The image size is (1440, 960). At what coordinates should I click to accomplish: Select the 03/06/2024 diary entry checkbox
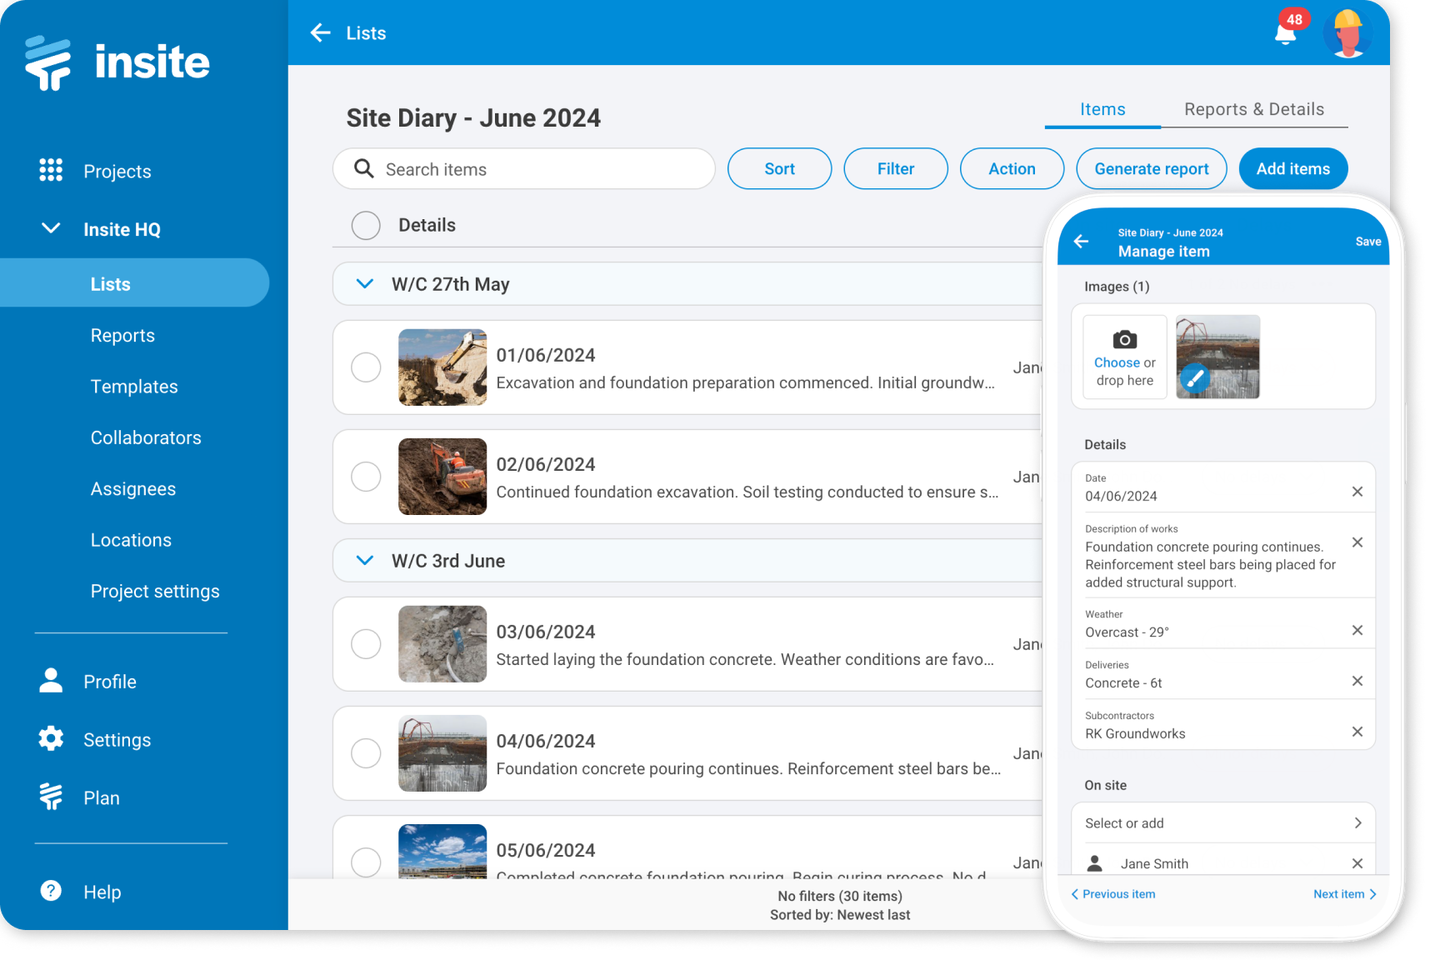(366, 644)
